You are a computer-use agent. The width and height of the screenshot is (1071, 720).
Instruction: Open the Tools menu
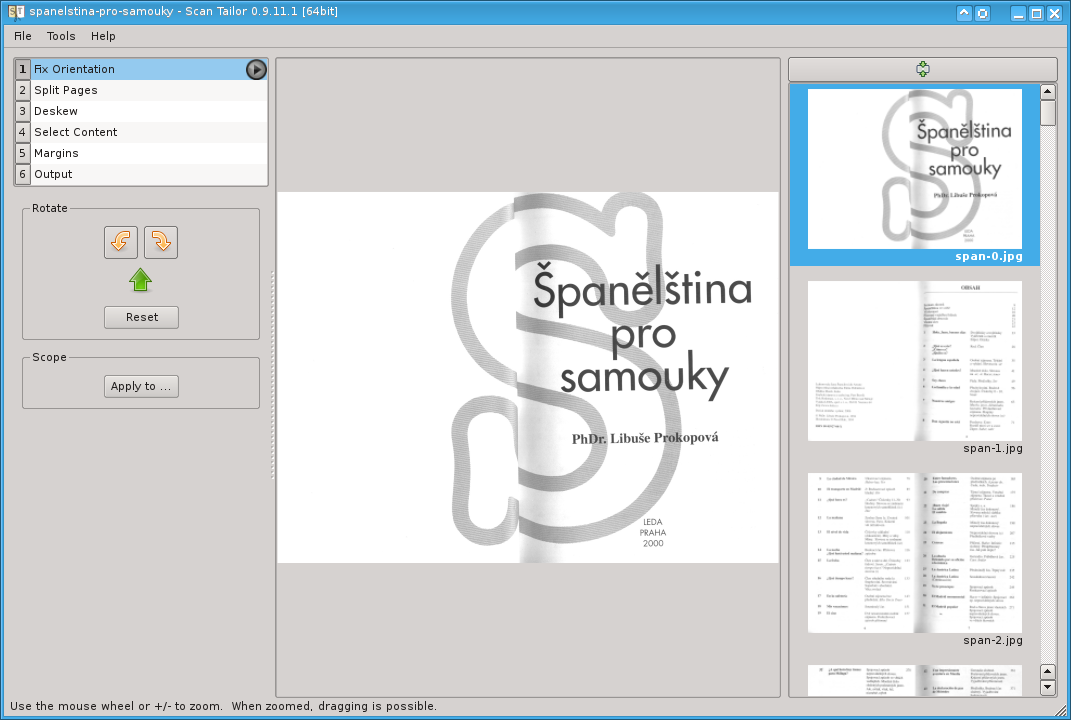(61, 36)
